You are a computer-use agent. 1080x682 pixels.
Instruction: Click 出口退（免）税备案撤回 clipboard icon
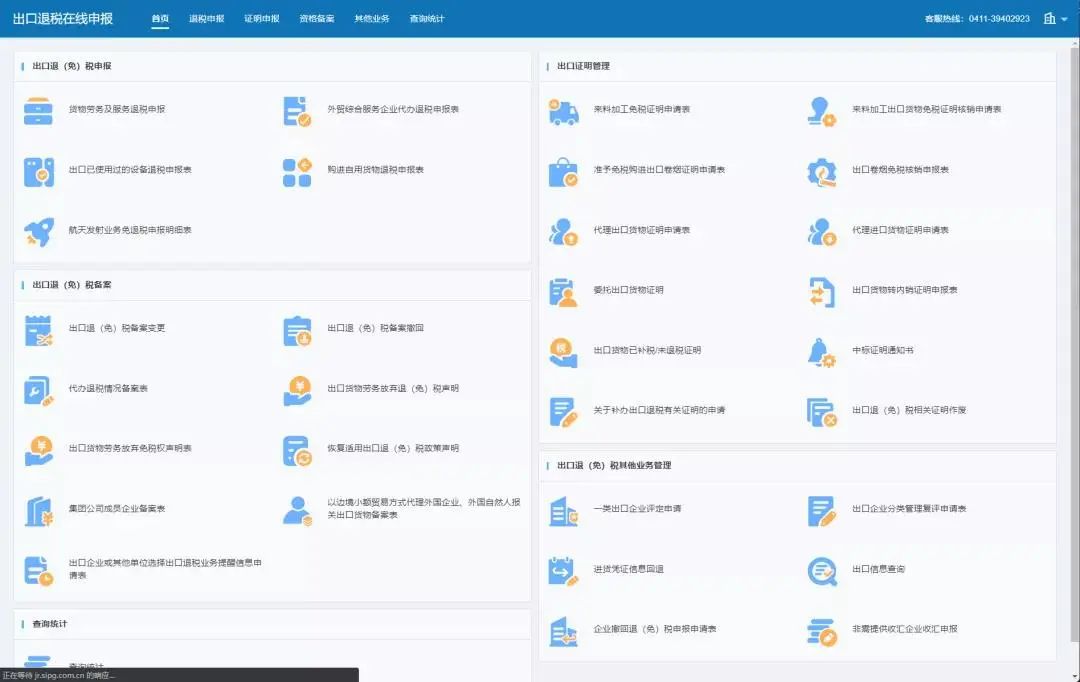click(297, 331)
